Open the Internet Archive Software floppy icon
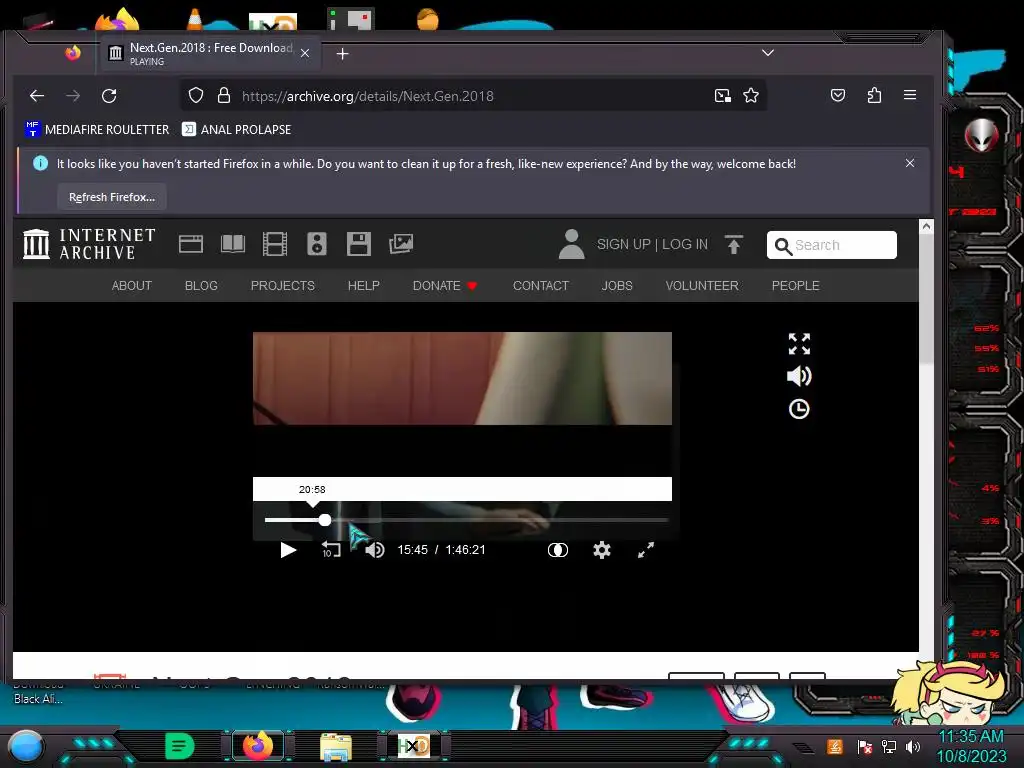Screen dimensions: 1024x768 pos(359,244)
